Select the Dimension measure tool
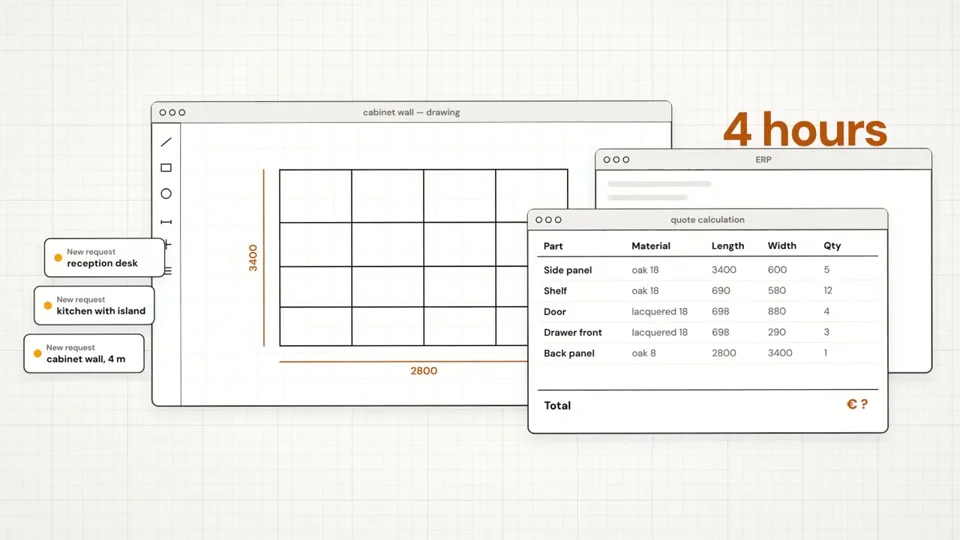The image size is (960, 540). 166,222
